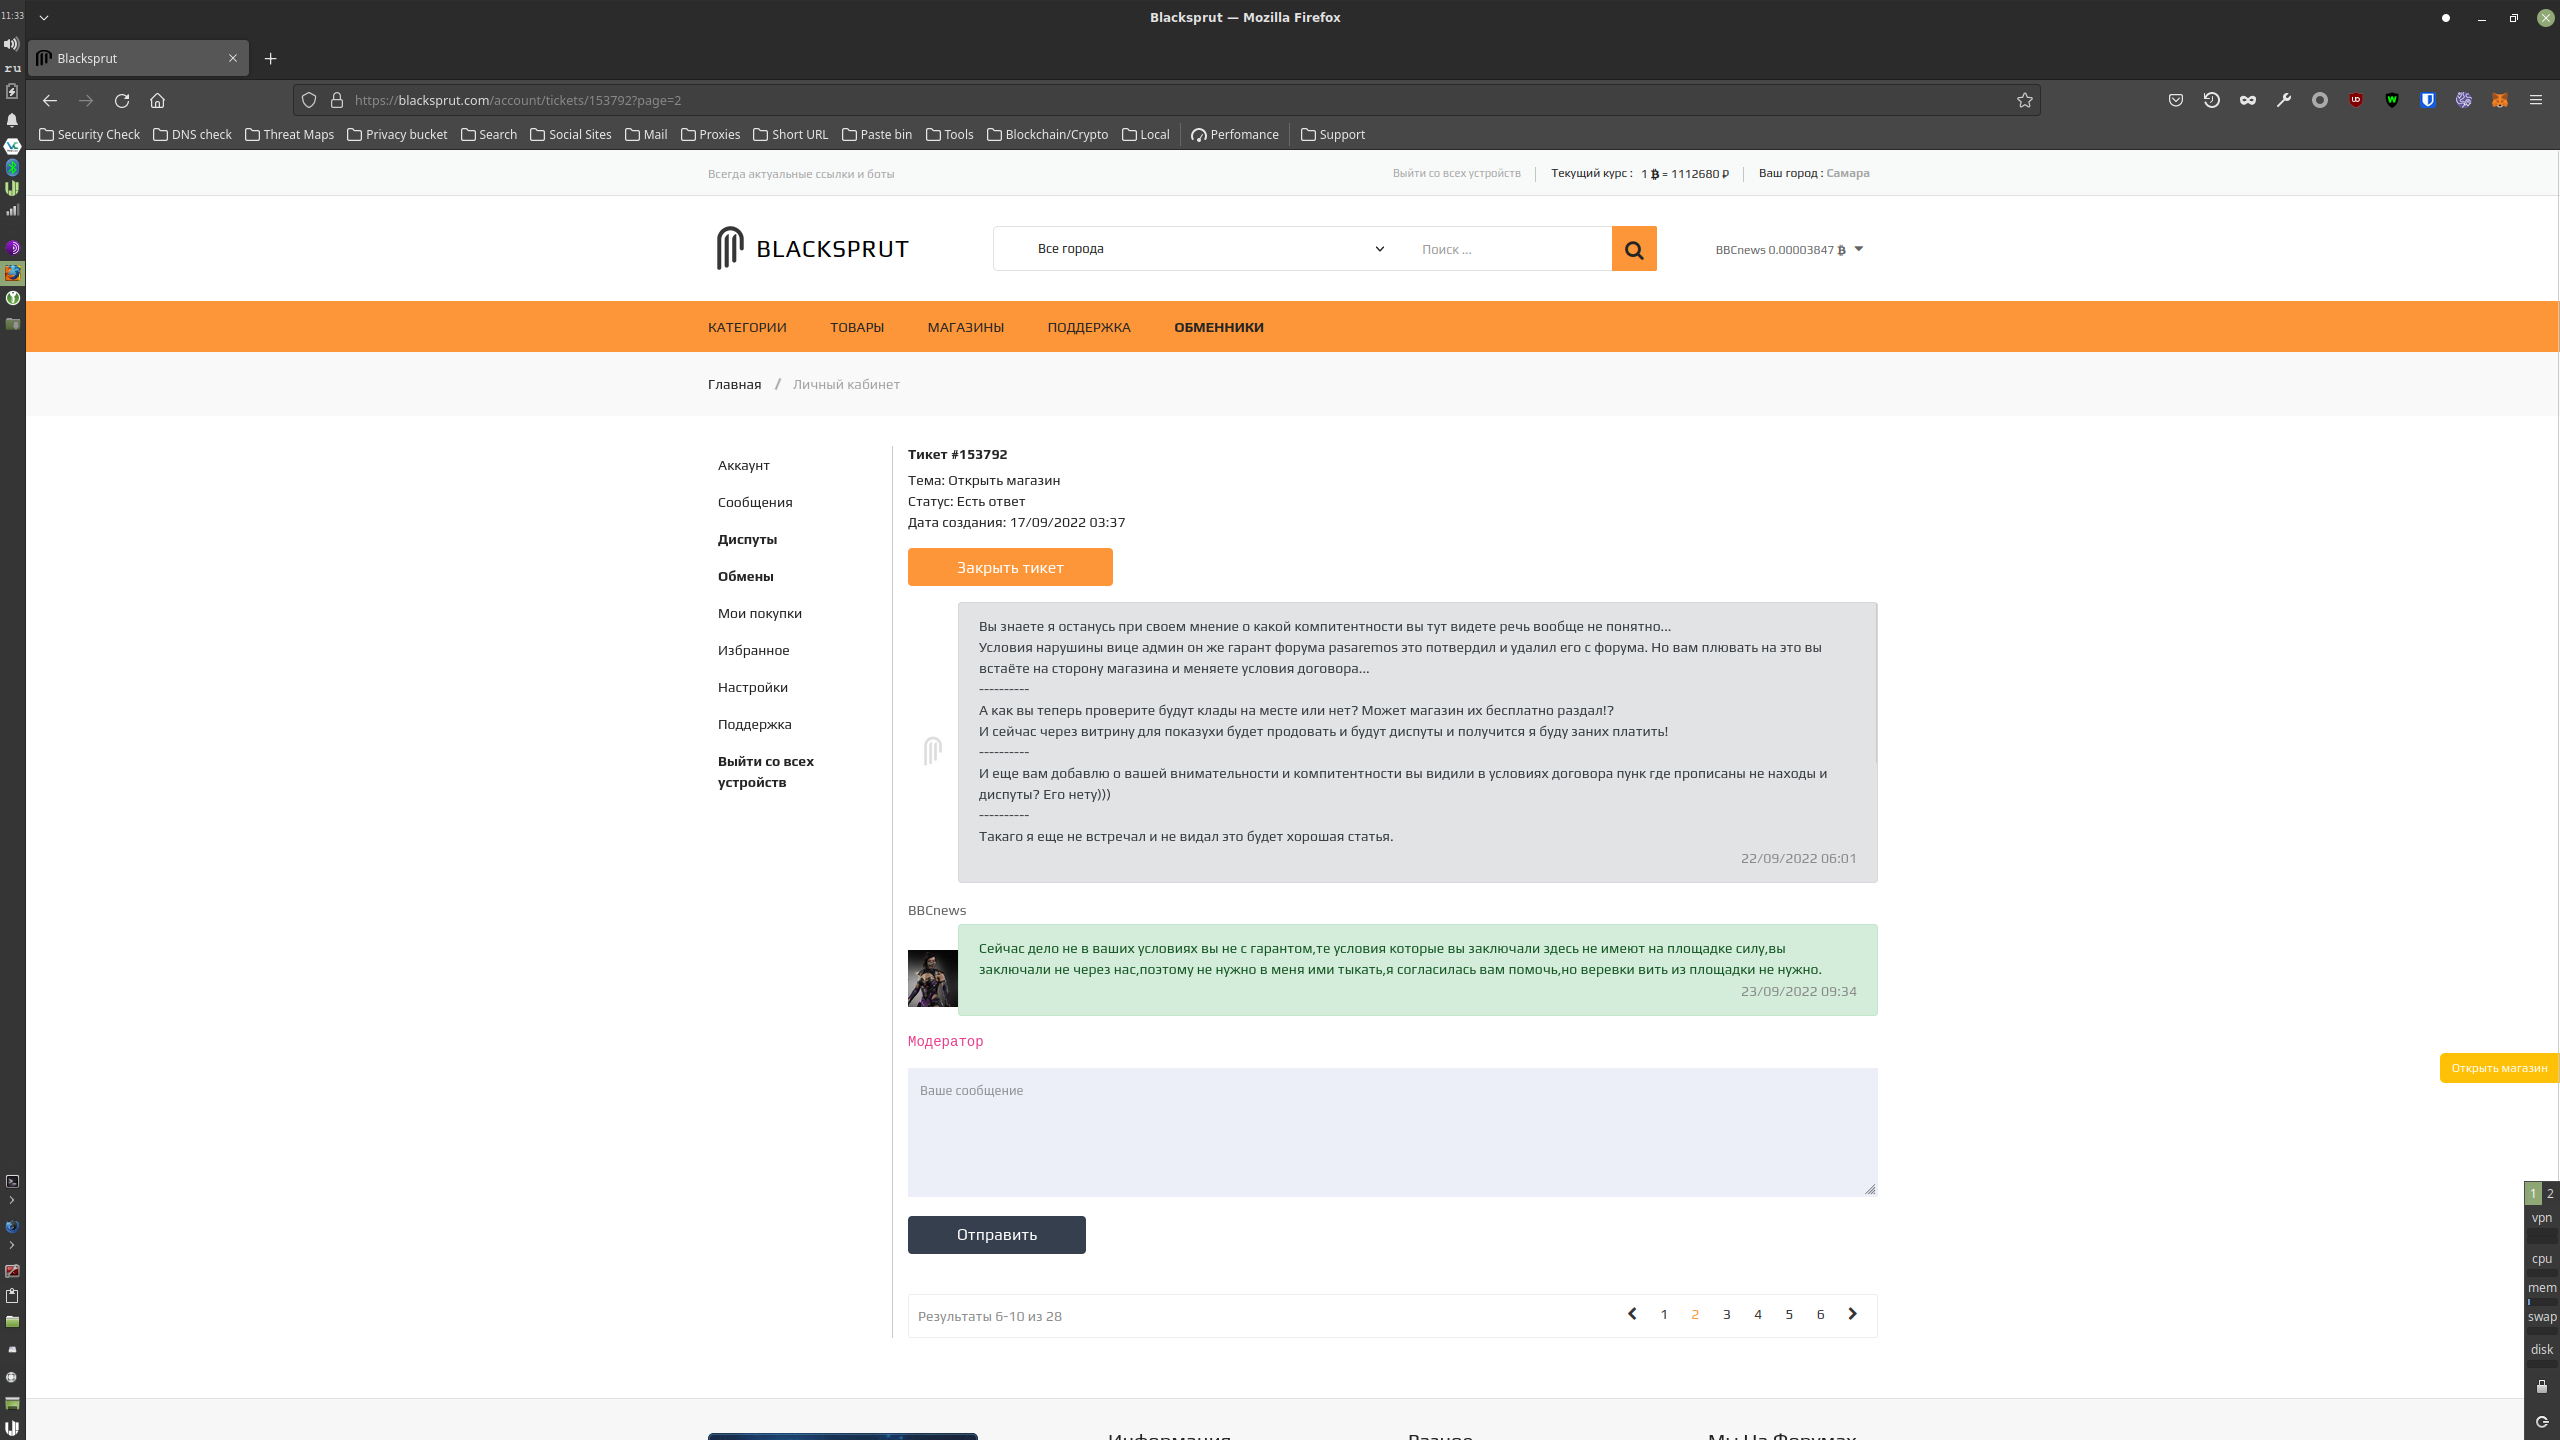
Task: Go to results page 1
Action: 1664,1314
